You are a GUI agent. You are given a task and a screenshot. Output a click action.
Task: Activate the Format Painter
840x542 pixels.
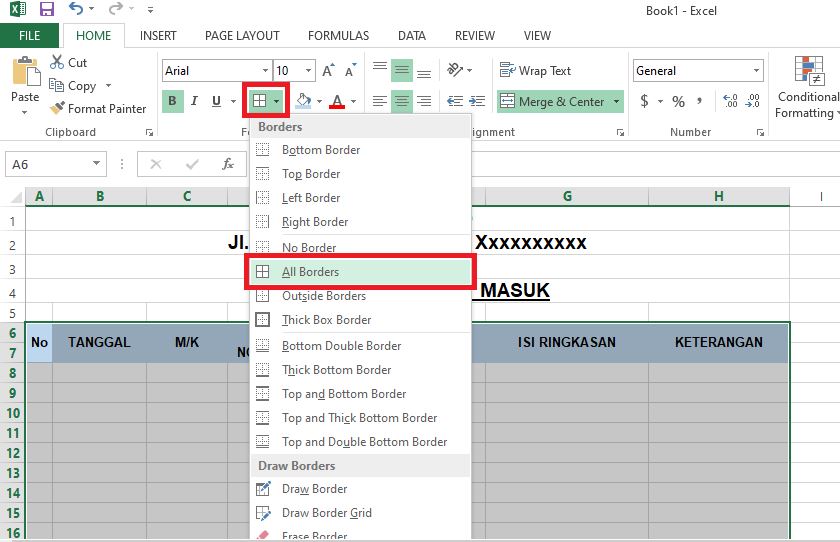point(98,109)
